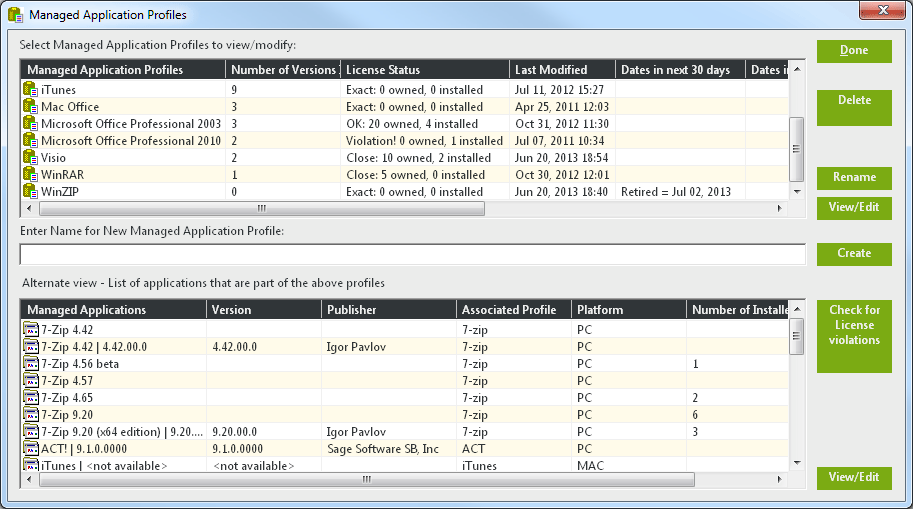This screenshot has width=913, height=509.
Task: Click applications list horizontal scrollbar thumb
Action: click(367, 479)
